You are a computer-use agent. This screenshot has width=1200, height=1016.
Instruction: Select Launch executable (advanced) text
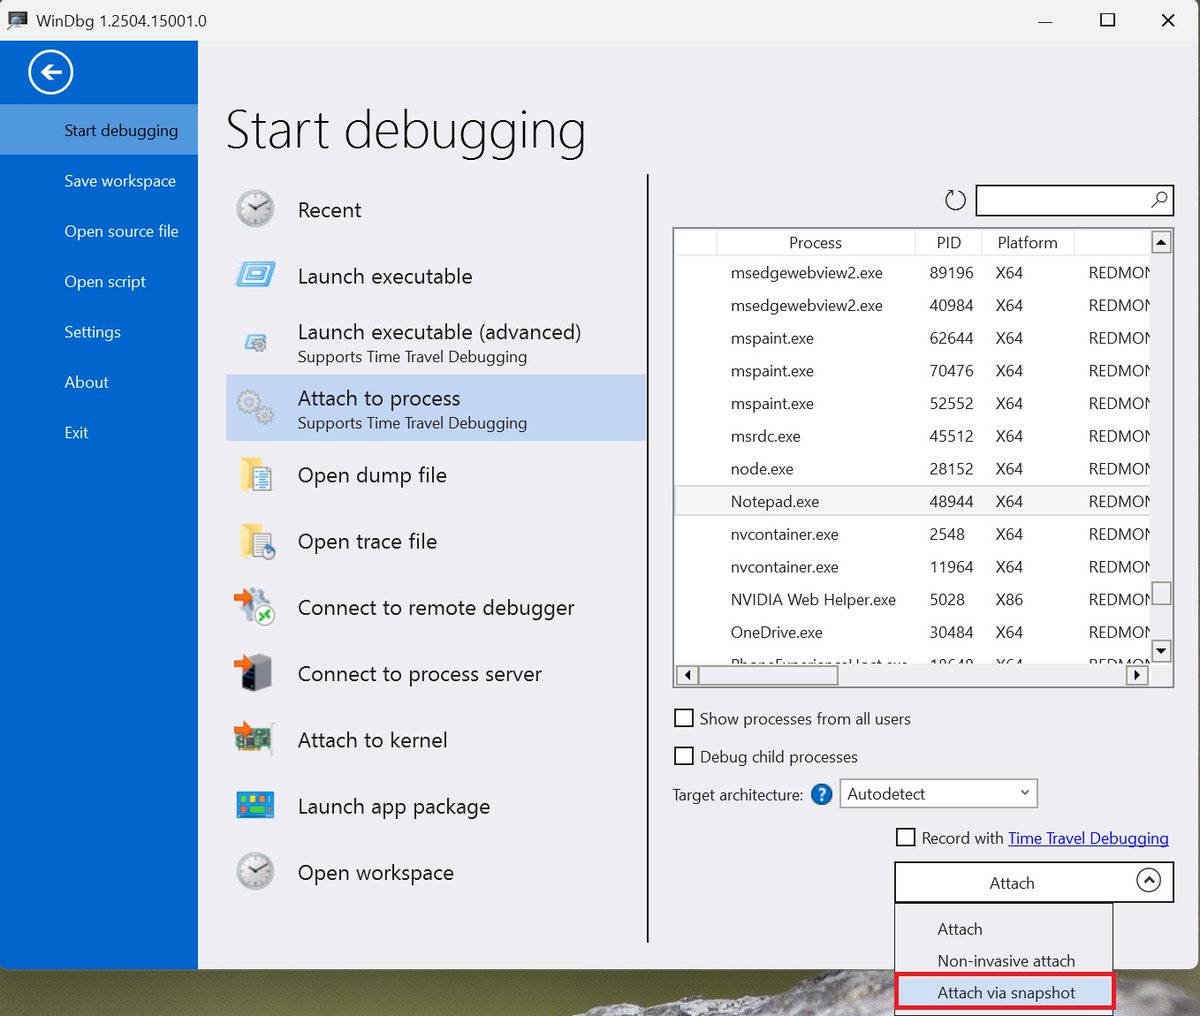click(x=439, y=332)
